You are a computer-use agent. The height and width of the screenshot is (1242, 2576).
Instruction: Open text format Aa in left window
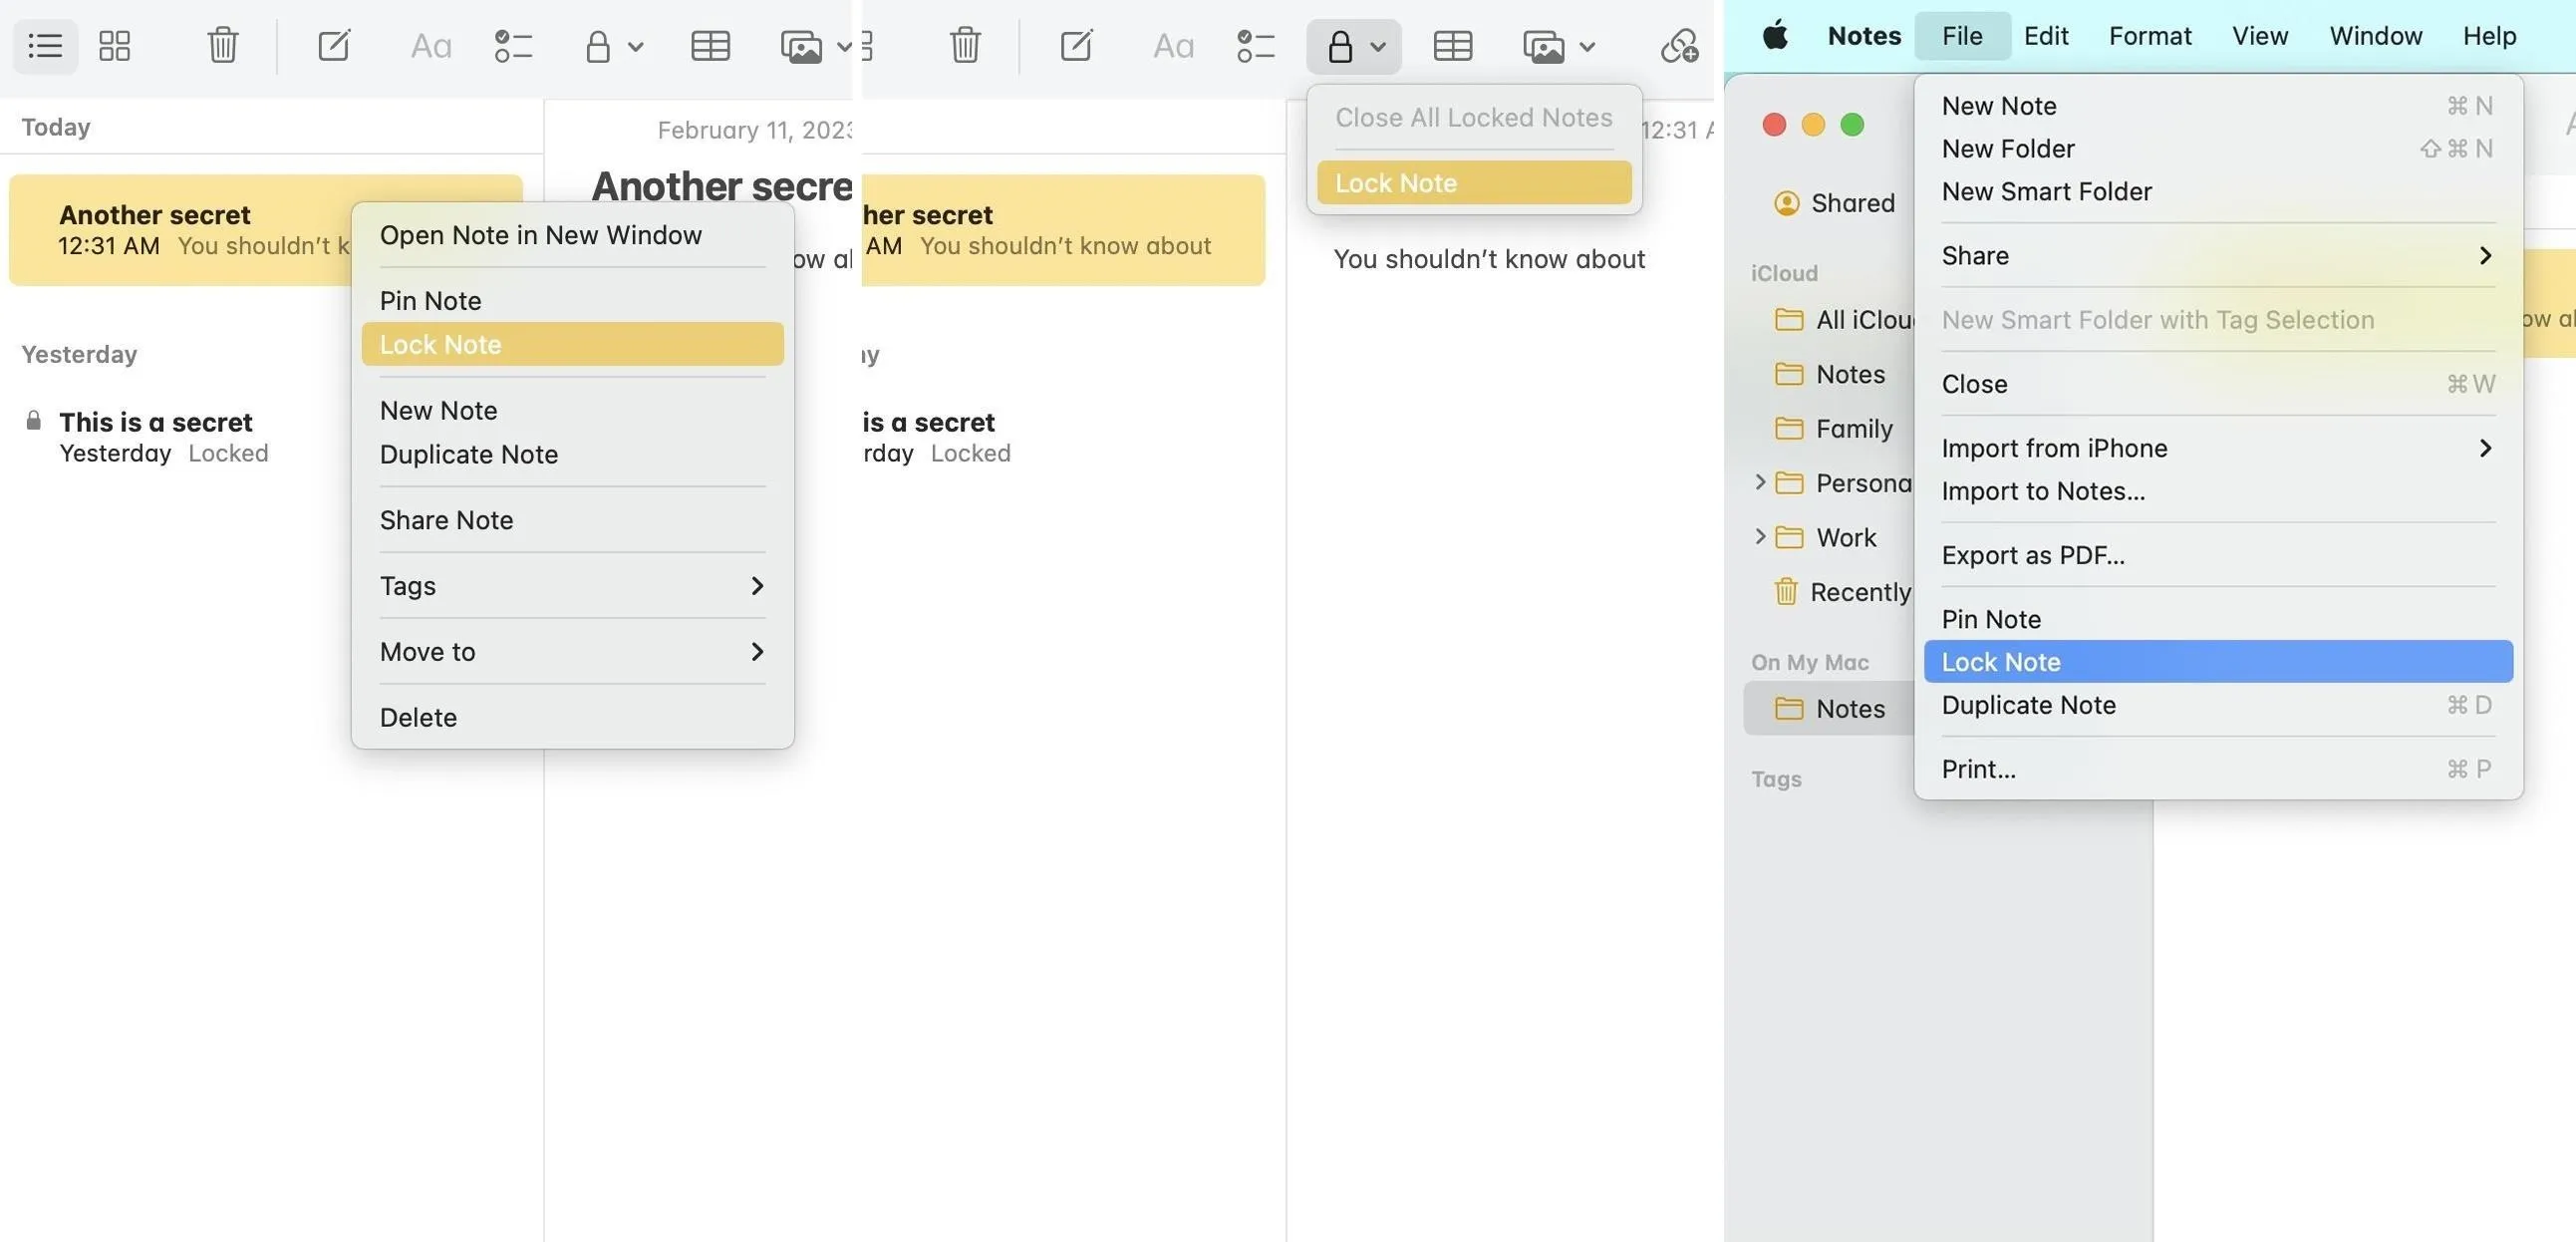pyautogui.click(x=431, y=46)
